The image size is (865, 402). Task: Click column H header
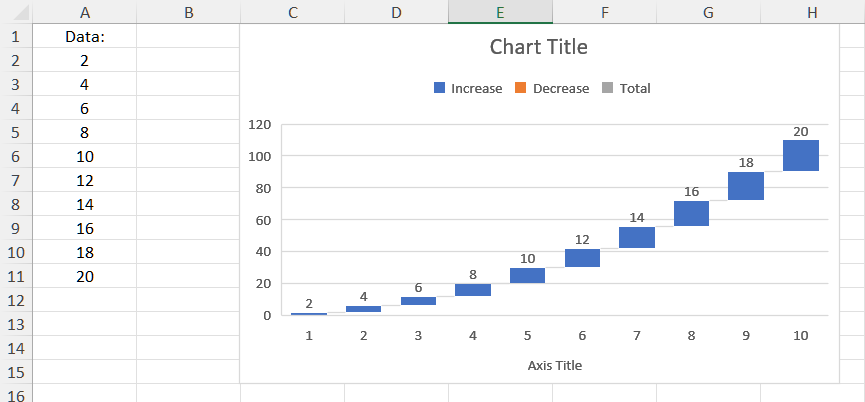coord(812,12)
